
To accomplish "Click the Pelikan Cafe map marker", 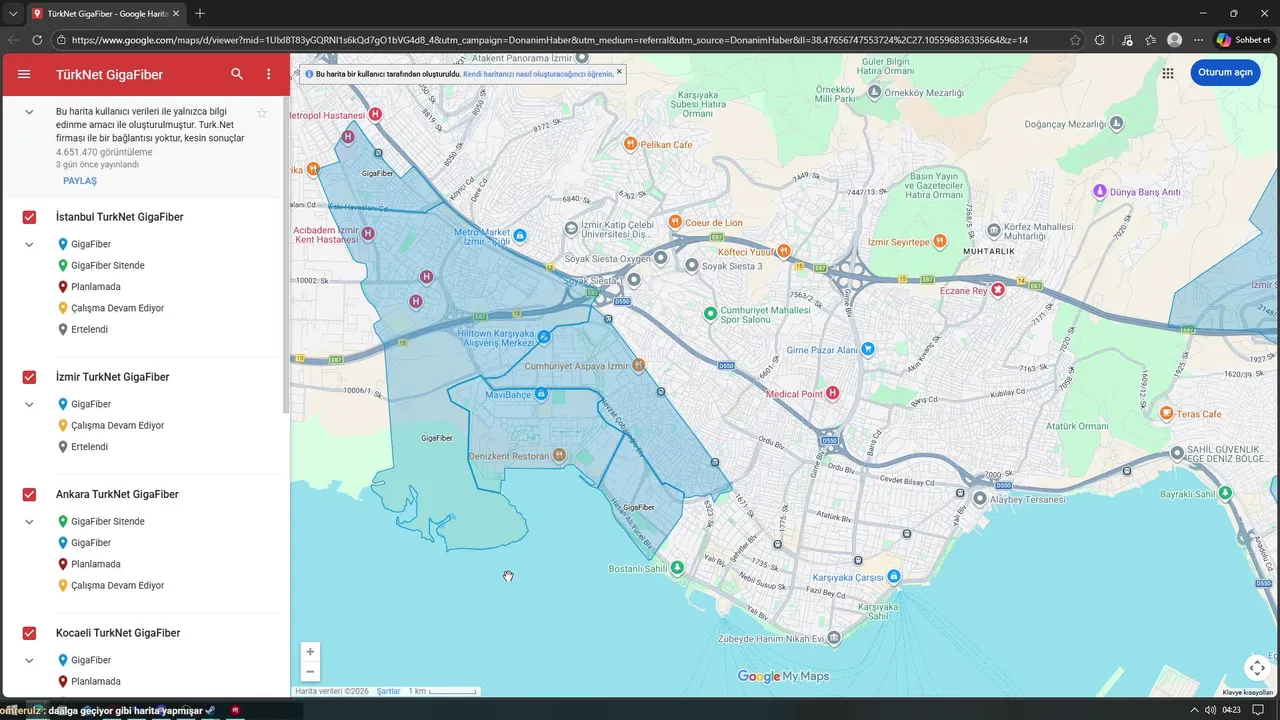I will (x=630, y=144).
